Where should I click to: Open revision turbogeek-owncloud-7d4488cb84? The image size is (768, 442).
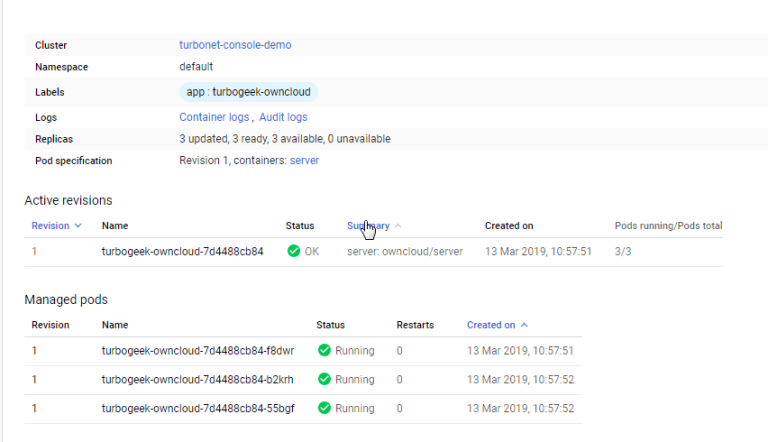[x=183, y=251]
